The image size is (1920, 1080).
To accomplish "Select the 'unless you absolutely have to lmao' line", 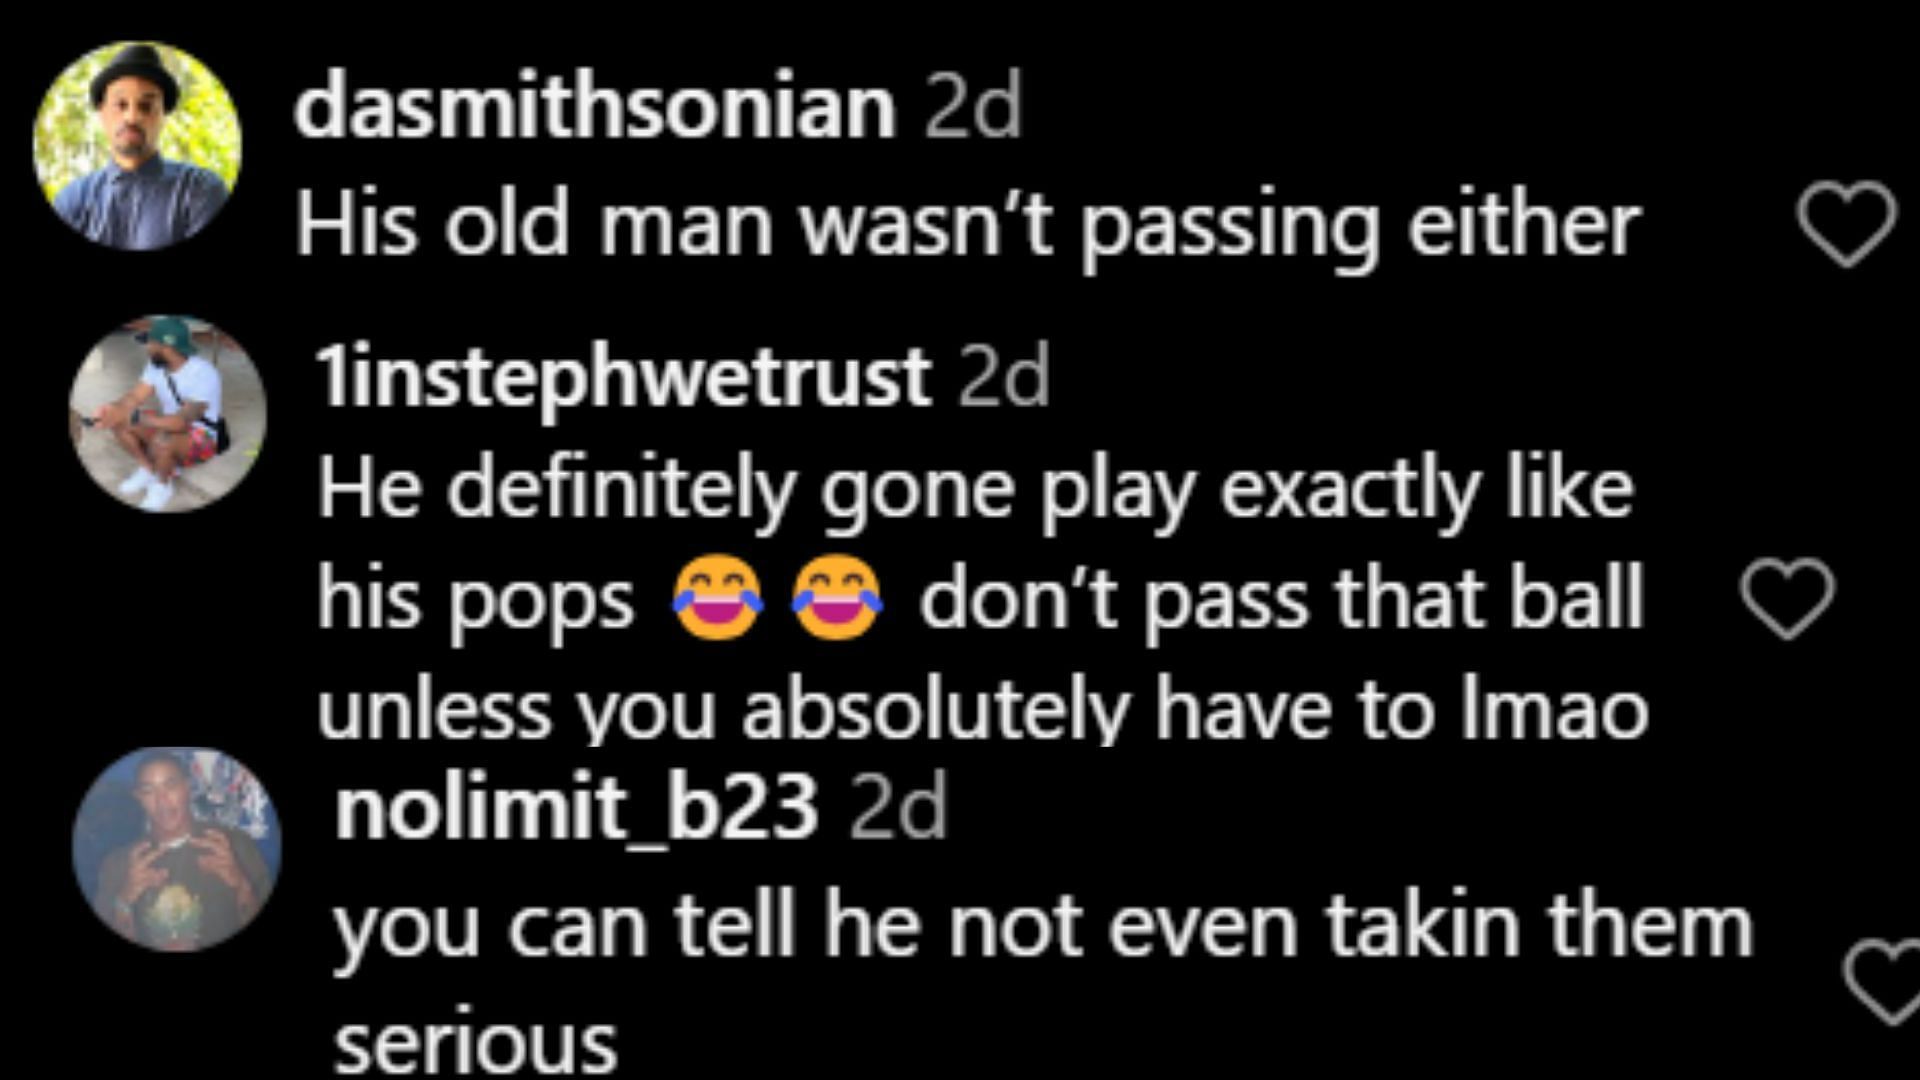I will pyautogui.click(x=983, y=710).
